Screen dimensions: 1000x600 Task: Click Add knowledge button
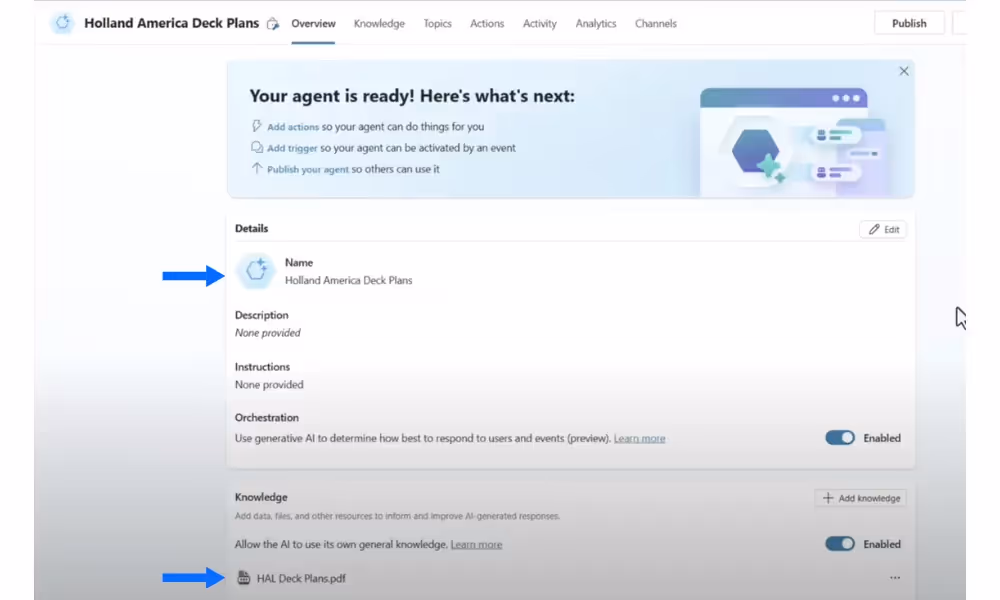[861, 498]
